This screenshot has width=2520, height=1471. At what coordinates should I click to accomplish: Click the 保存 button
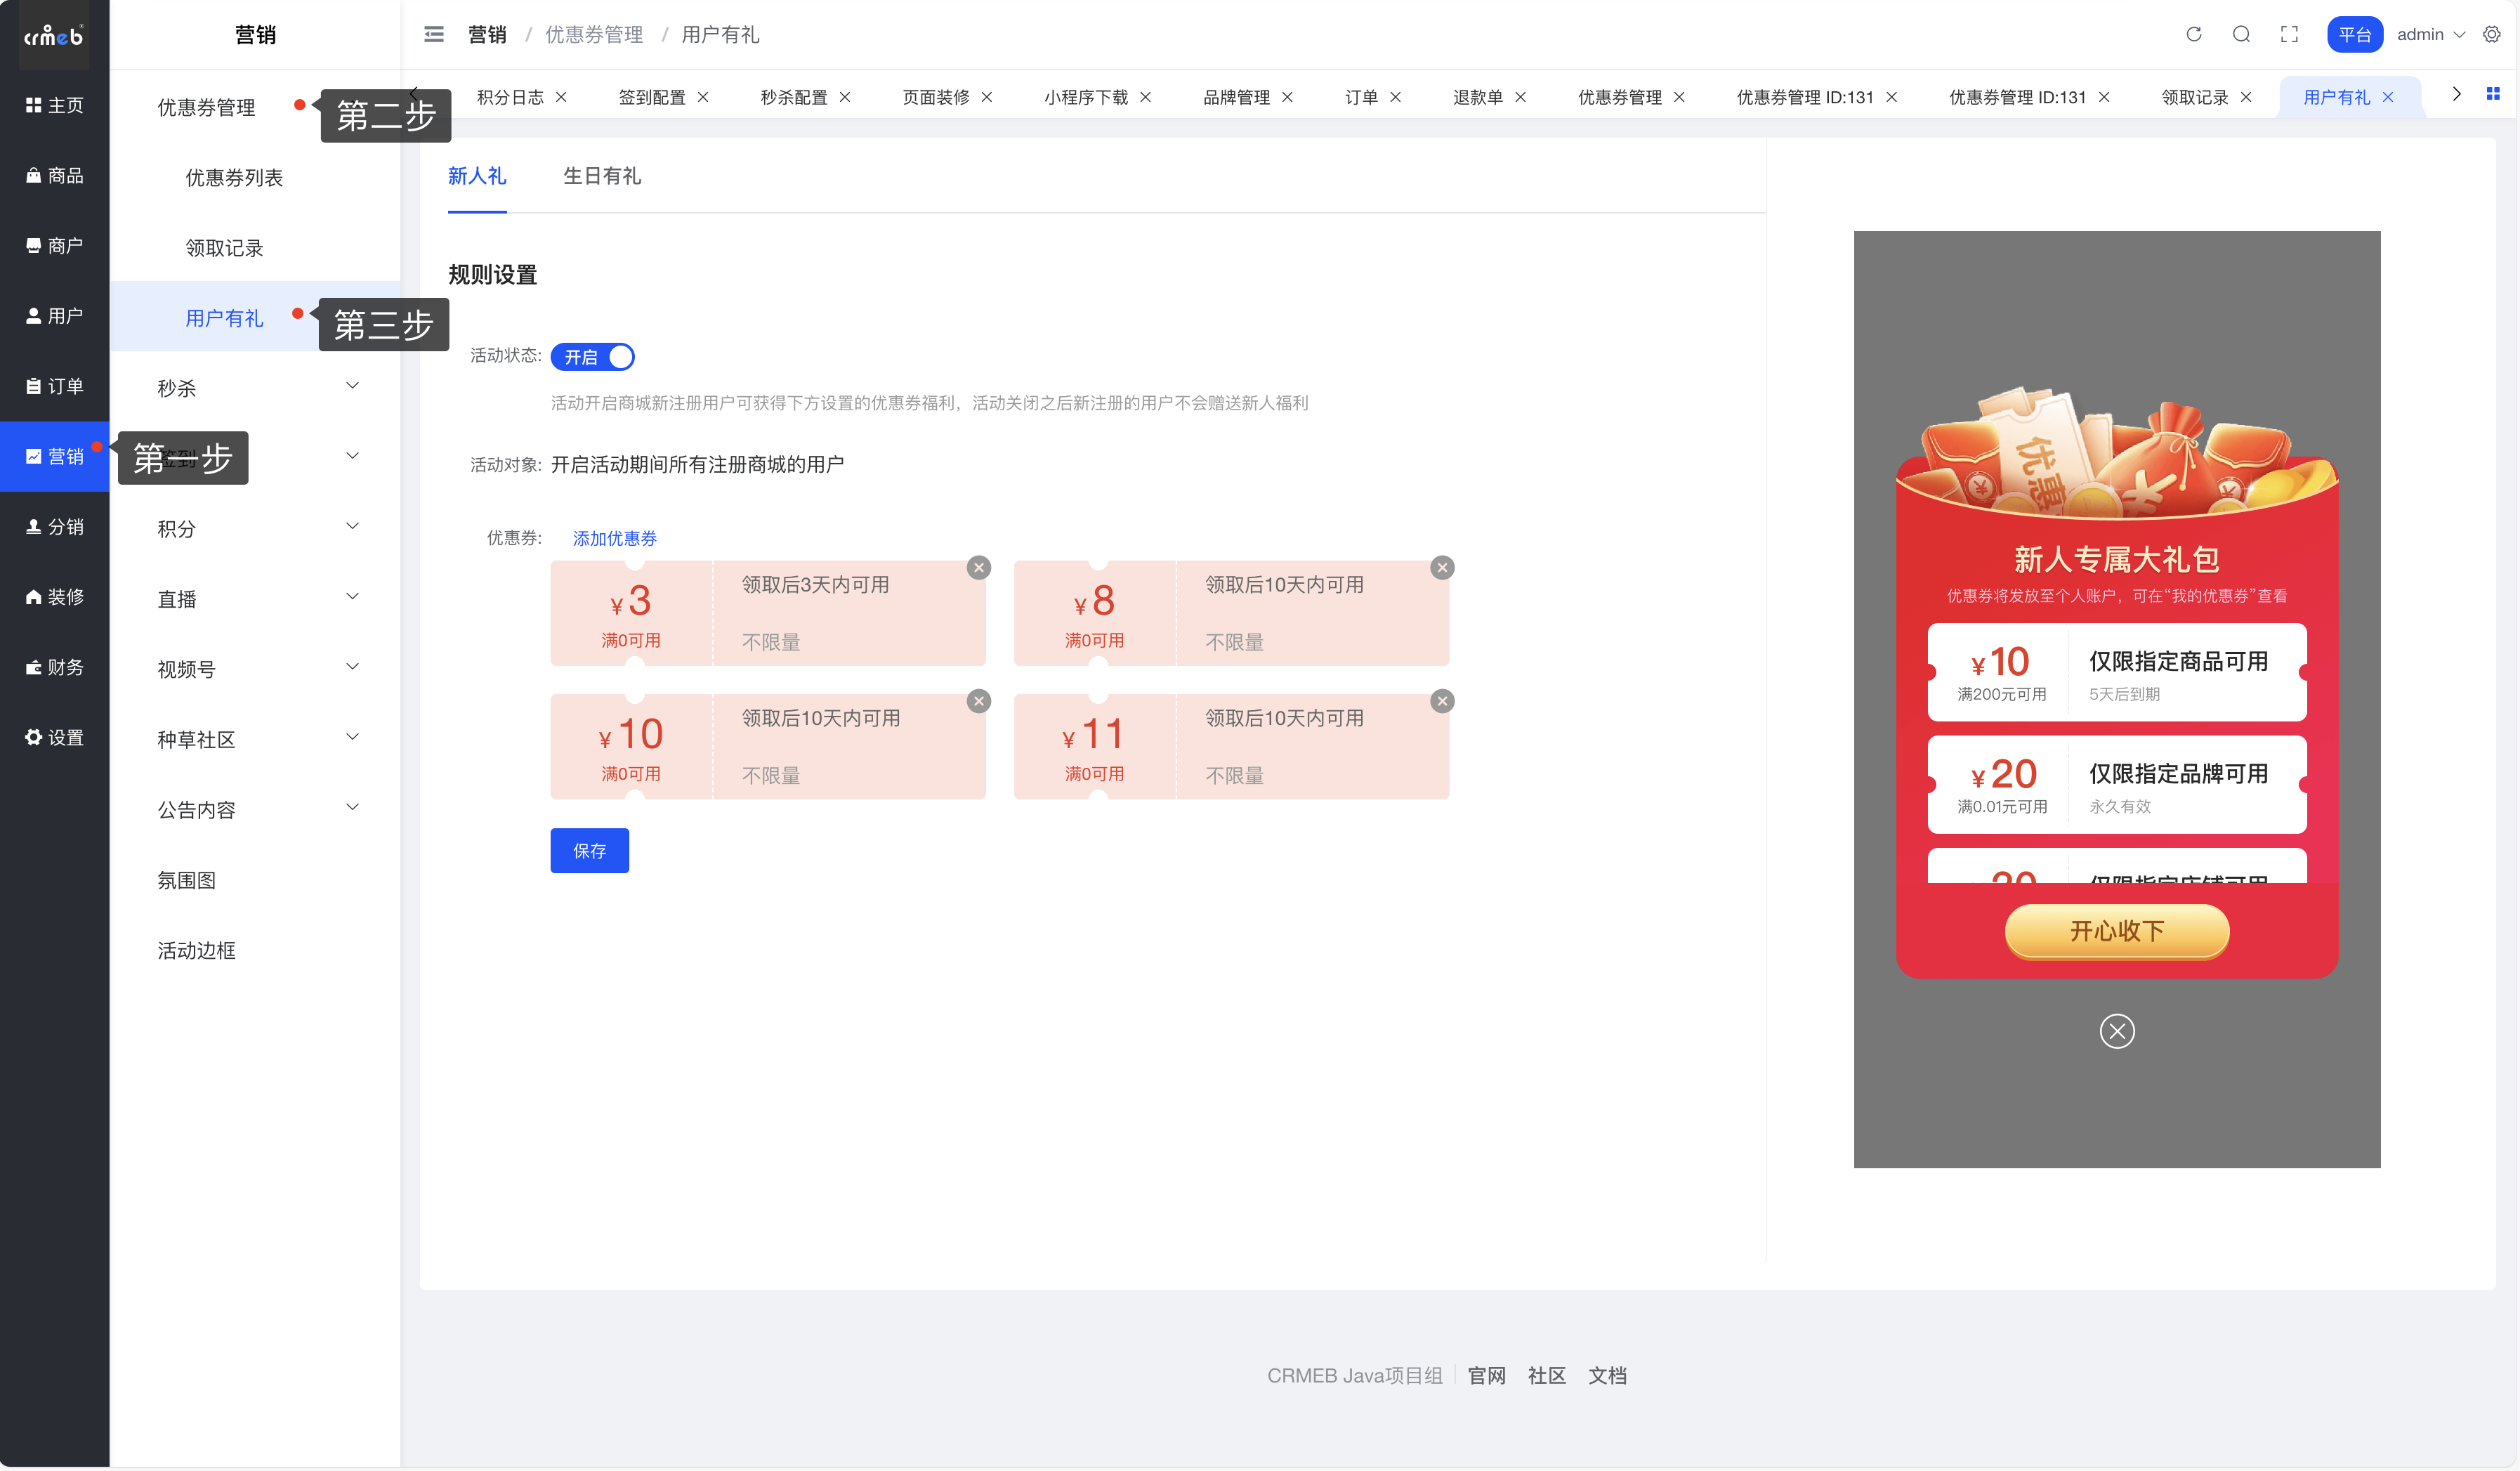[x=589, y=850]
